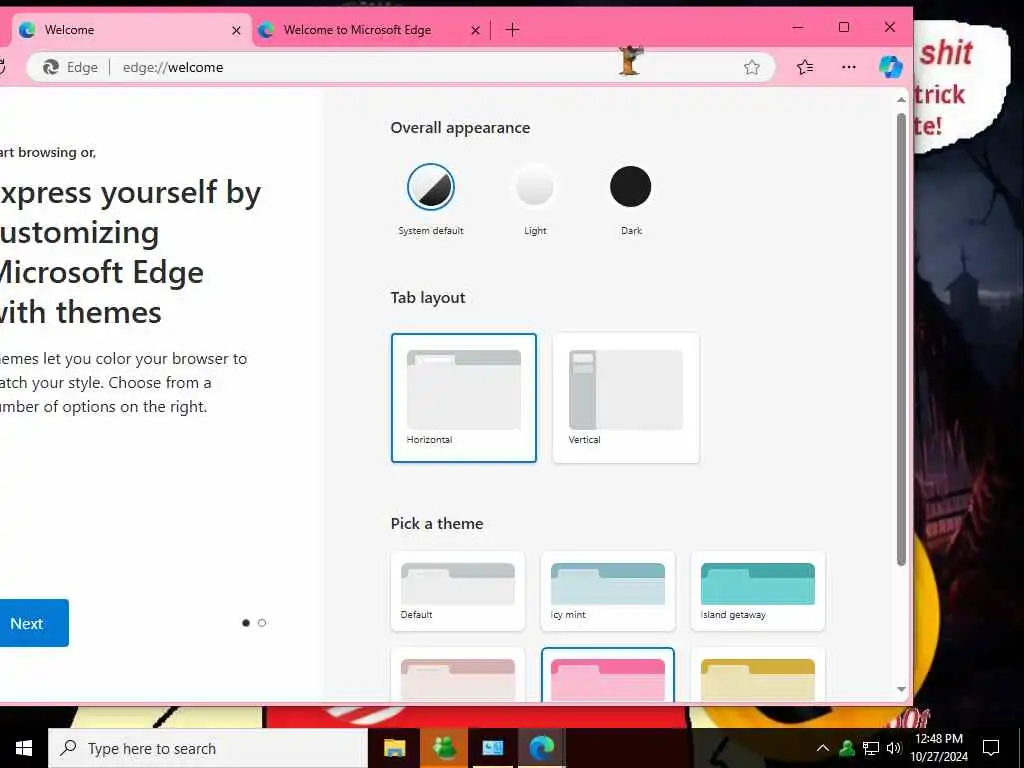Click Microsoft Edge taskbar icon
Image resolution: width=1024 pixels, height=768 pixels.
541,748
